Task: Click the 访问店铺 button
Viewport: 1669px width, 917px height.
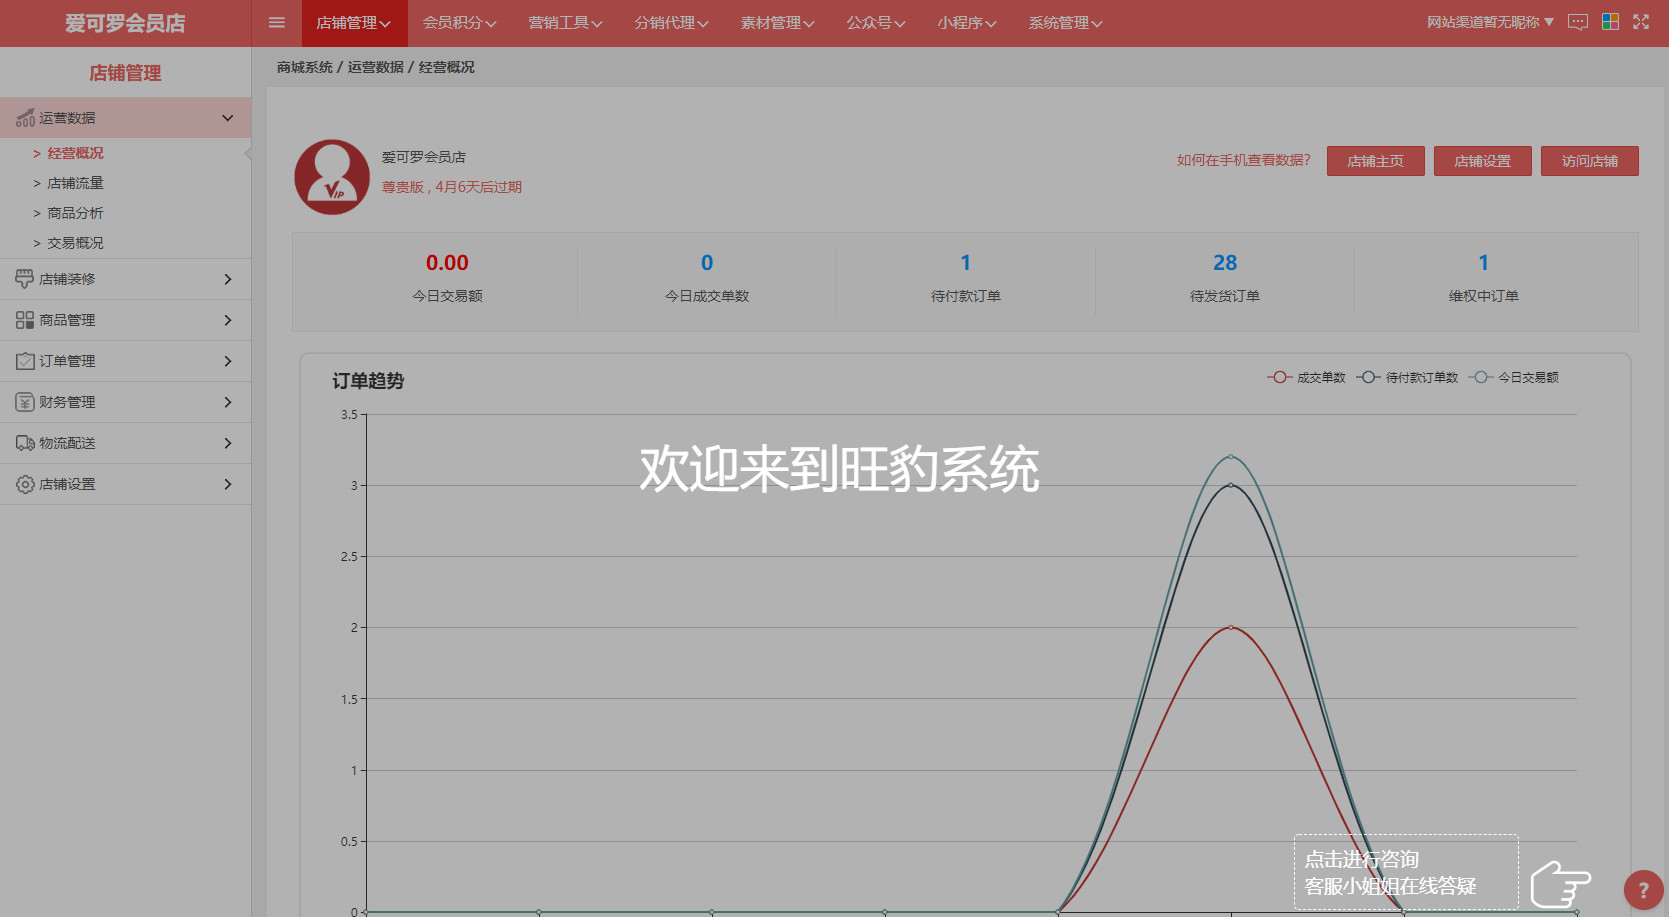Action: tap(1589, 161)
